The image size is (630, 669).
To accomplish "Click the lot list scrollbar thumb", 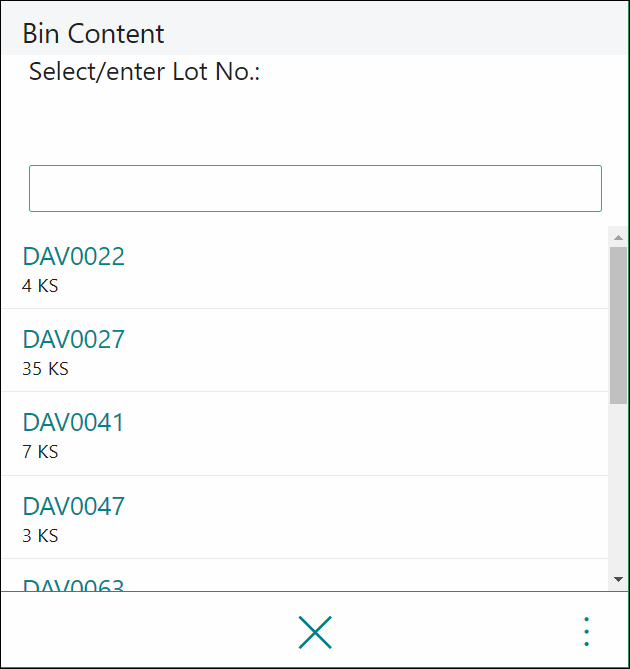I will coord(618,325).
